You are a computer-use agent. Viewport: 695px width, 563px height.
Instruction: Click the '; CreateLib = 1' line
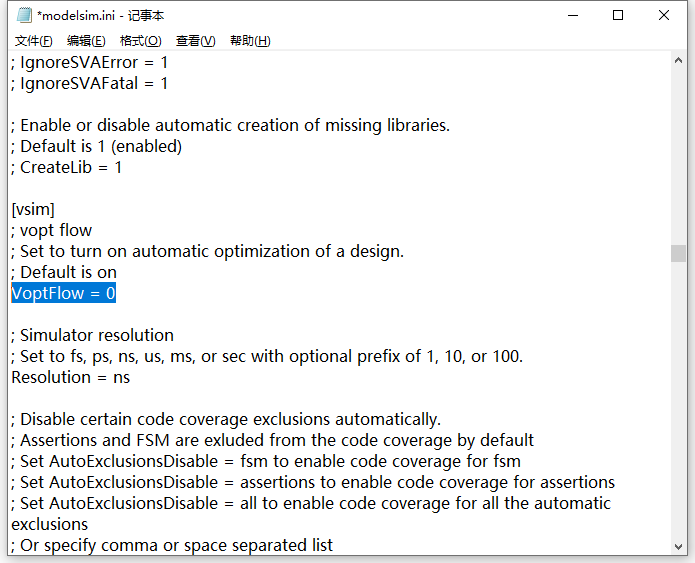pyautogui.click(x=66, y=168)
